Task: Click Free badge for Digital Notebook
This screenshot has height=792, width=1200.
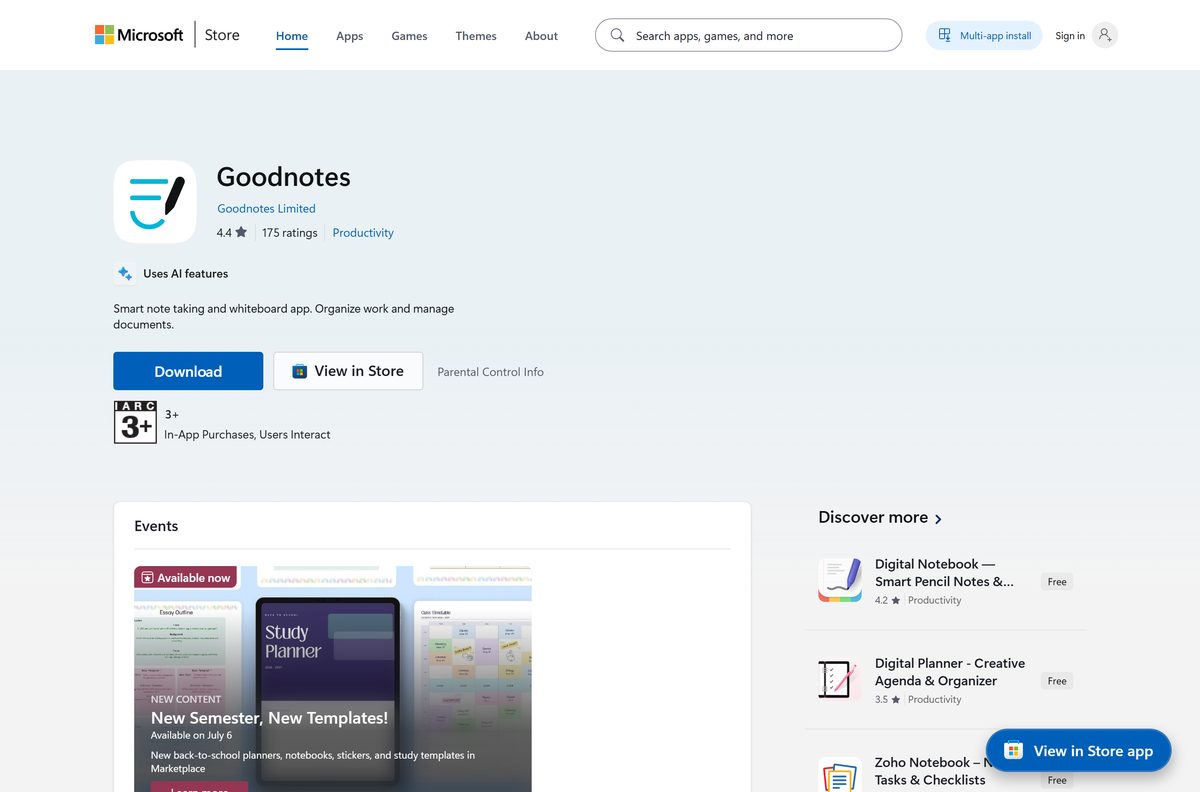Action: (x=1057, y=581)
